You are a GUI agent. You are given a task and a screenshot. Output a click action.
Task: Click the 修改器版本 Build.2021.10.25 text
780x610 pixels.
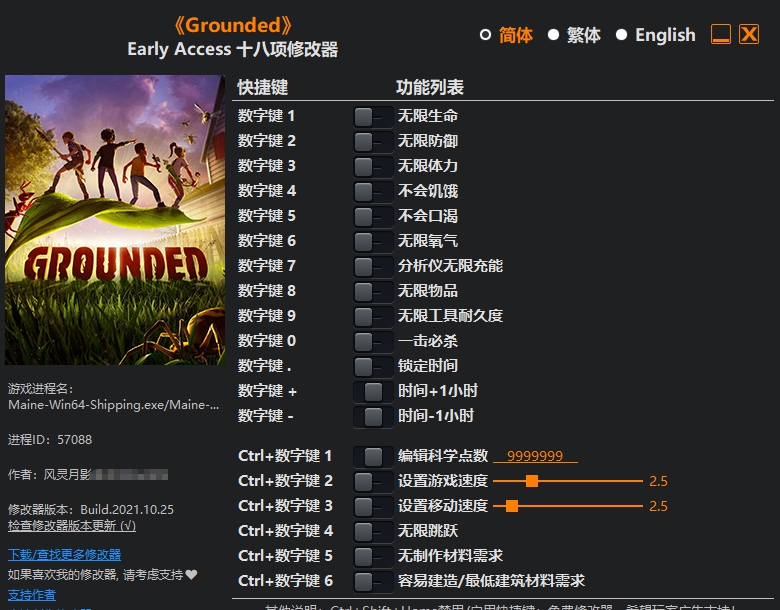click(91, 509)
